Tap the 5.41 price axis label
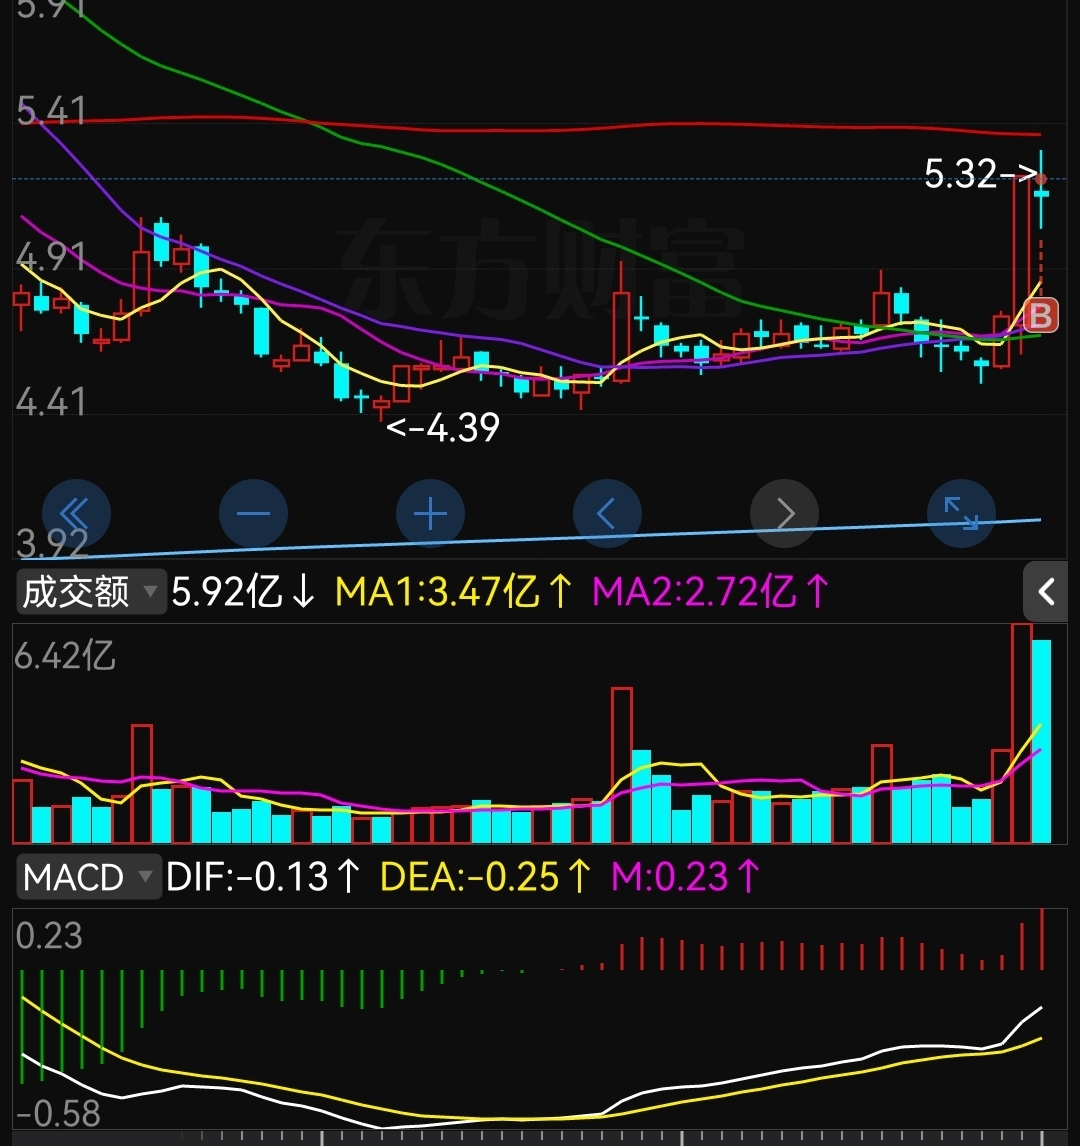The image size is (1080, 1146). point(50,111)
